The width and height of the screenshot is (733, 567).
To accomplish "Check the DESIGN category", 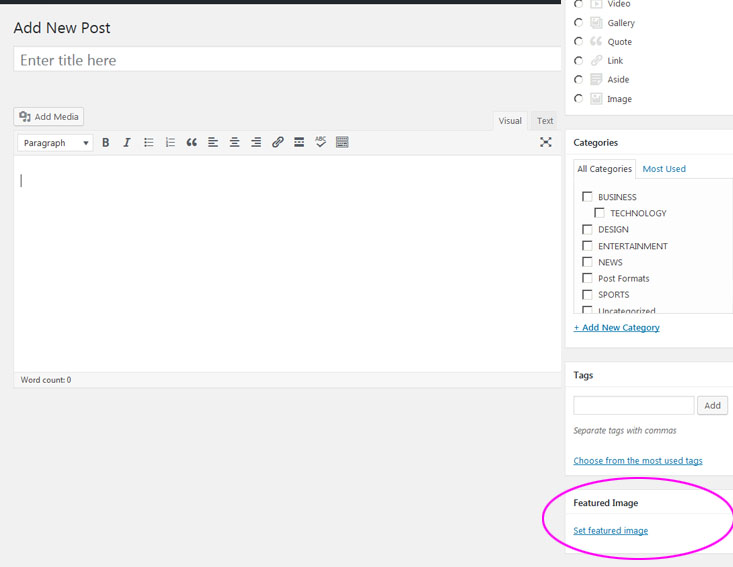I will pyautogui.click(x=587, y=229).
